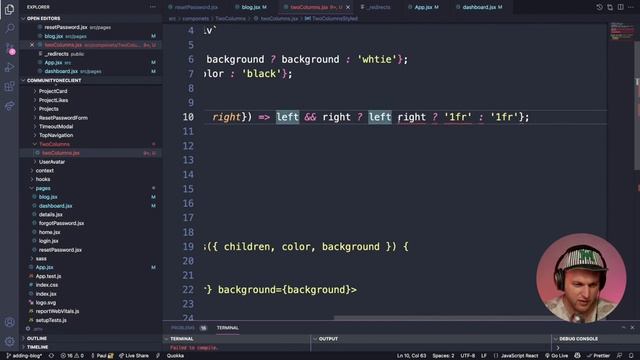The height and width of the screenshot is (360, 640).
Task: Open the Run and Debug view
Action: [9, 67]
